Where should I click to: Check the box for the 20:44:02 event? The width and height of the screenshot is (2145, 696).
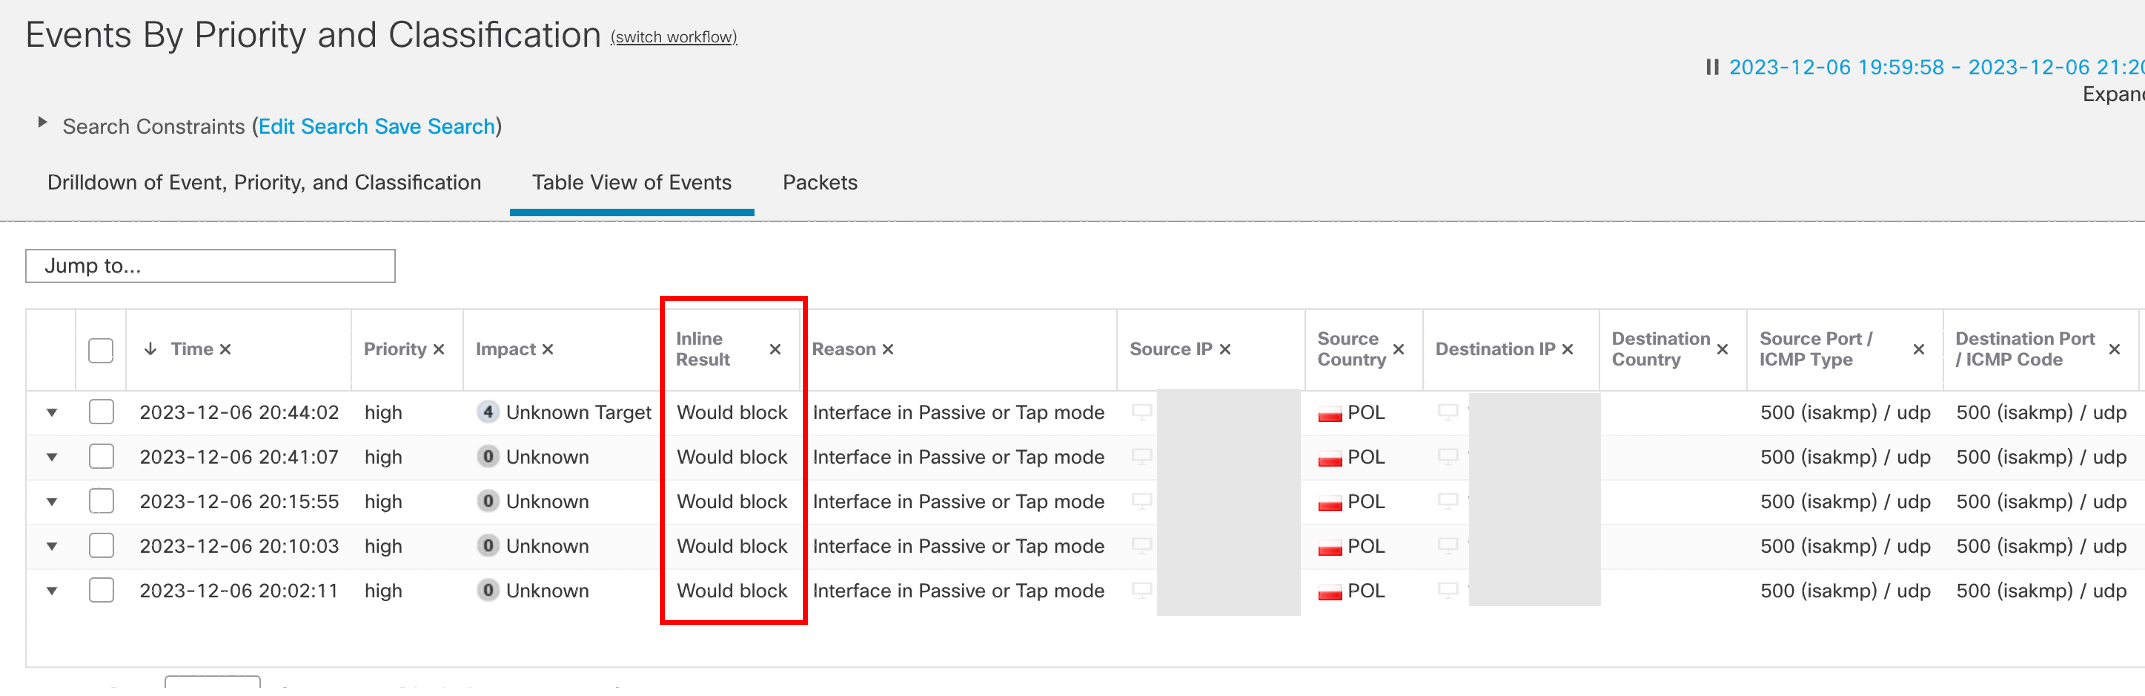101,412
